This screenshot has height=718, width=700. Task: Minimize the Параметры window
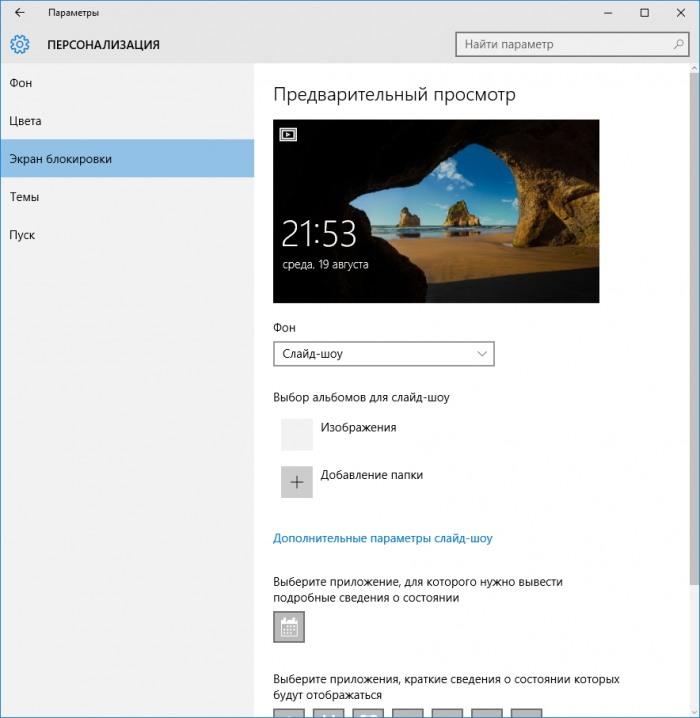608,13
